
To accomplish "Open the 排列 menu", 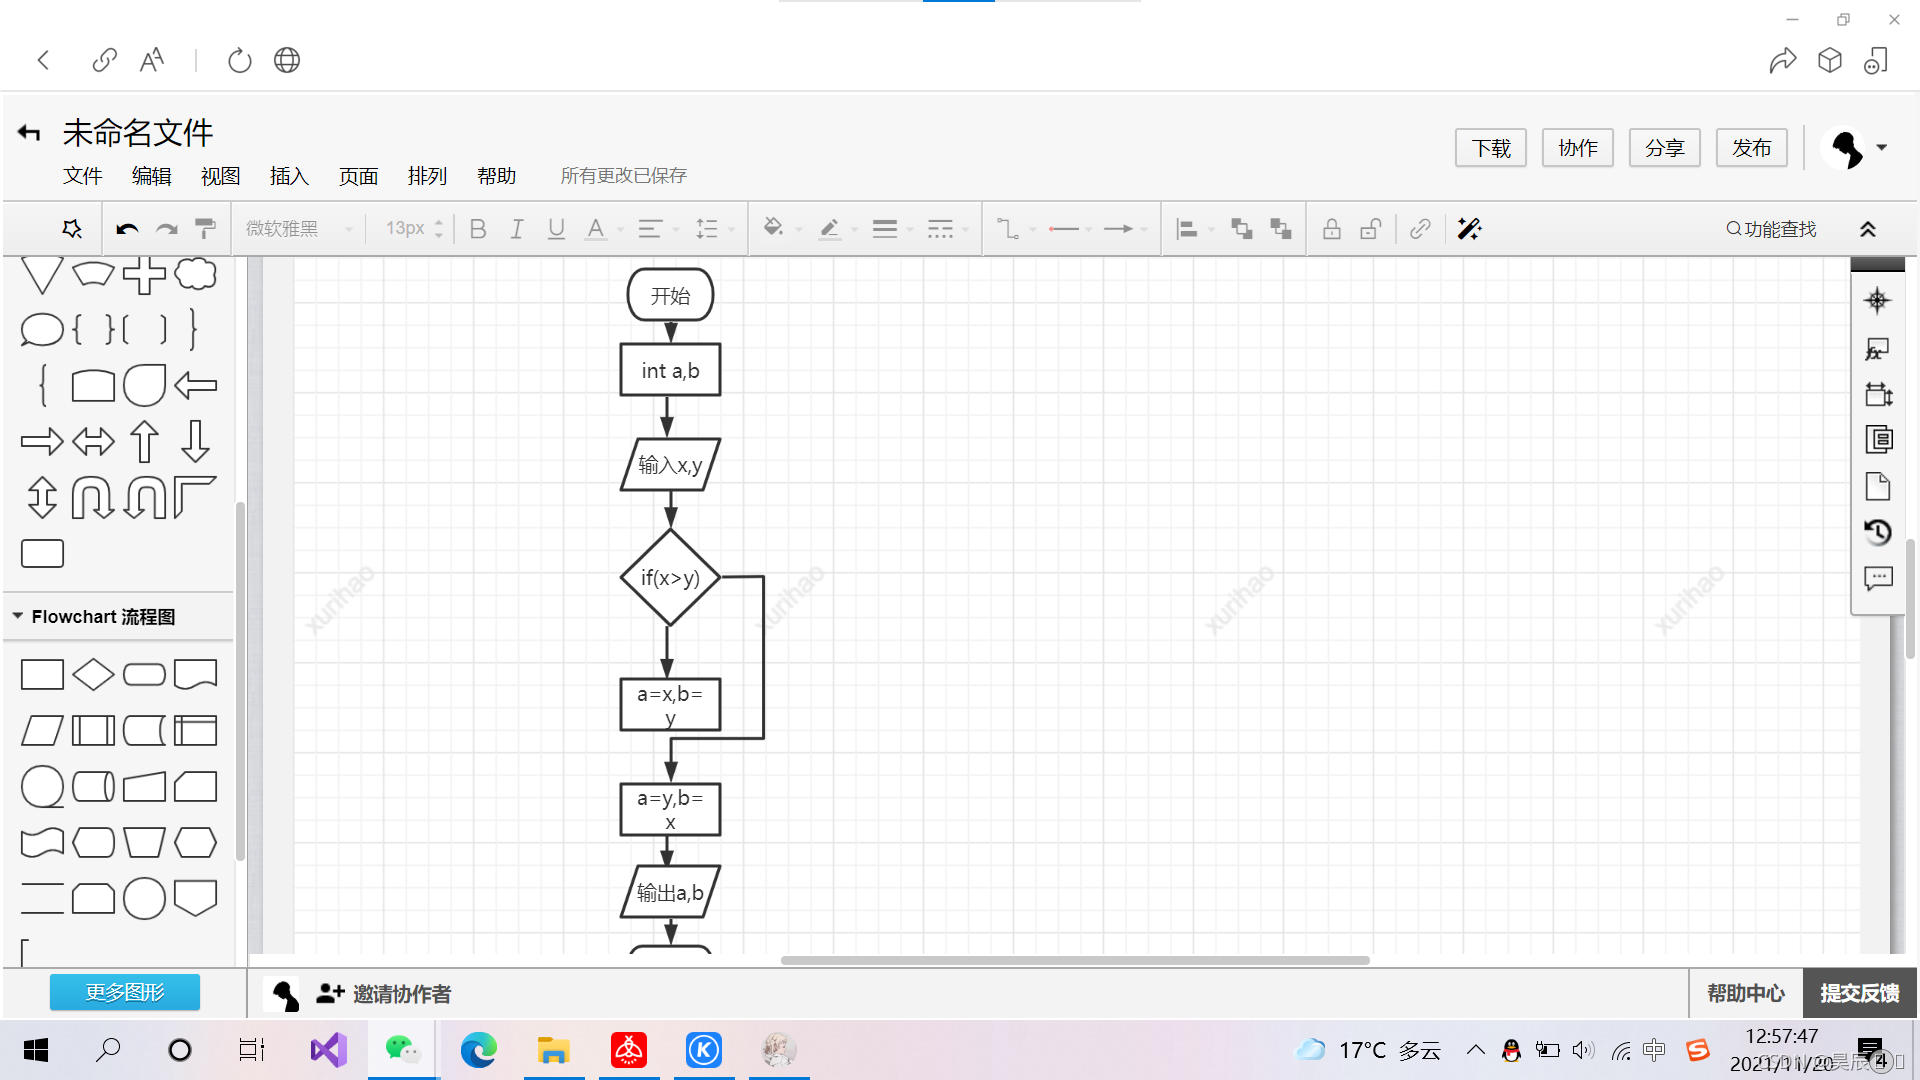I will [x=427, y=176].
